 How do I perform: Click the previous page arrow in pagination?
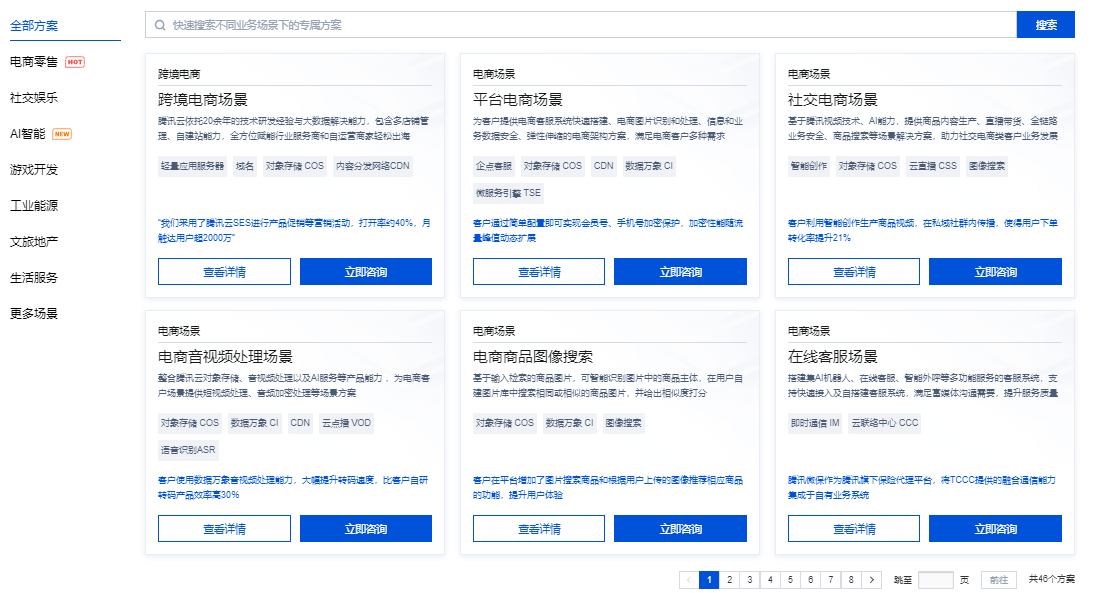pyautogui.click(x=689, y=580)
